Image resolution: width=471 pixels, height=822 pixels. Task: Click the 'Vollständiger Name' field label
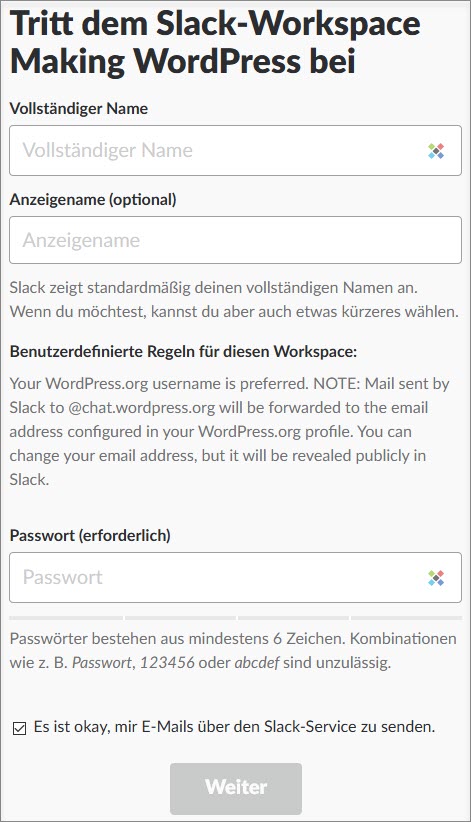pos(79,109)
